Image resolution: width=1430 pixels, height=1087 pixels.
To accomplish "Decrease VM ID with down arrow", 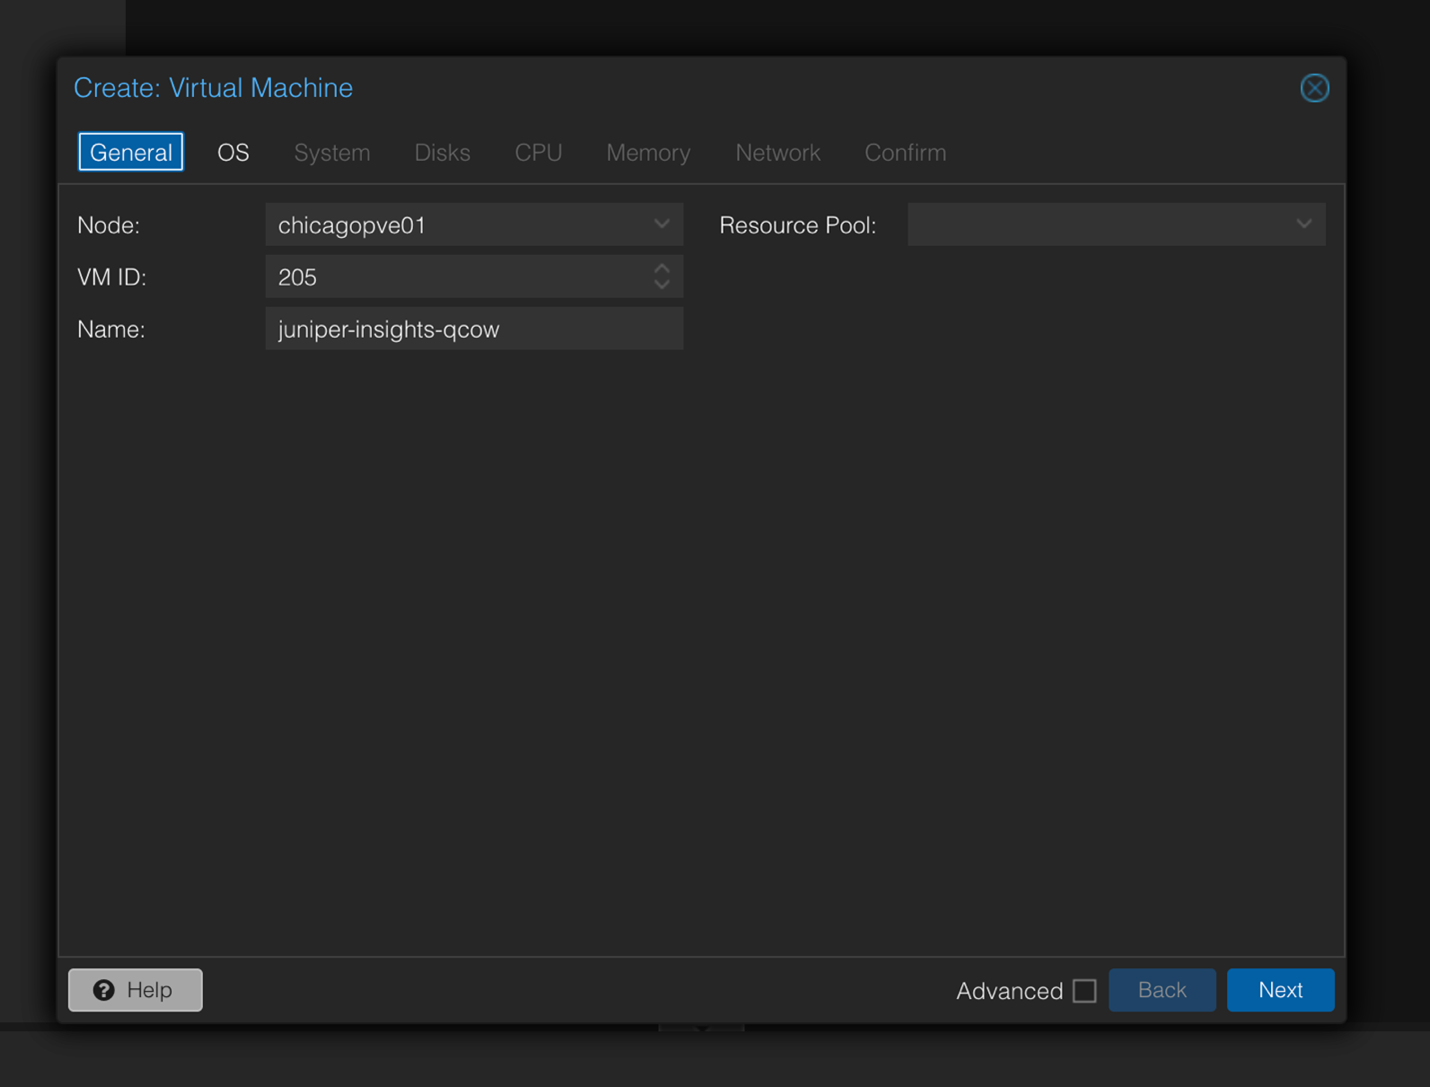I will click(662, 285).
